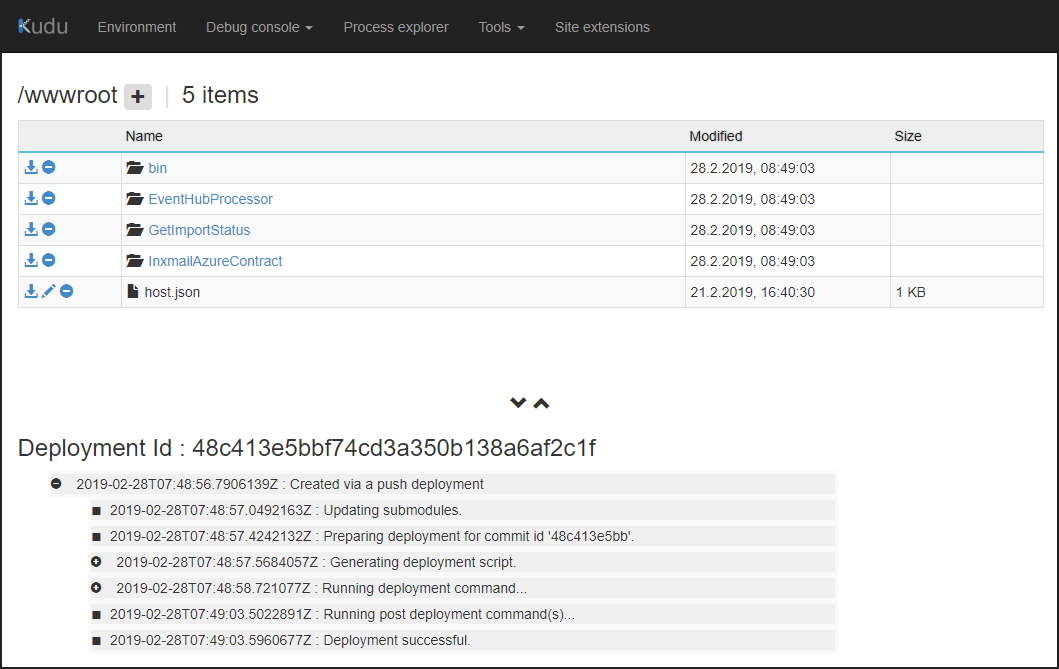The height and width of the screenshot is (669, 1059).
Task: Delete the host.json file
Action: point(66,292)
